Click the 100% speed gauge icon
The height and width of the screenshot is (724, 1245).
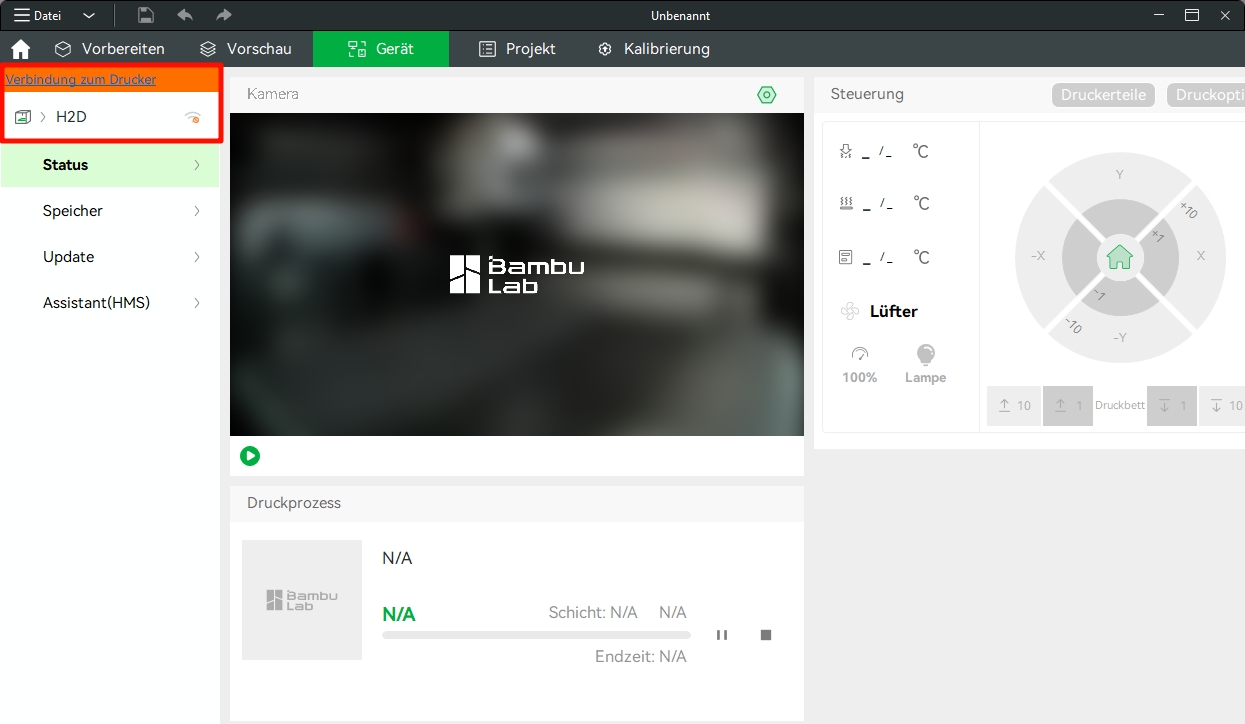click(x=860, y=354)
